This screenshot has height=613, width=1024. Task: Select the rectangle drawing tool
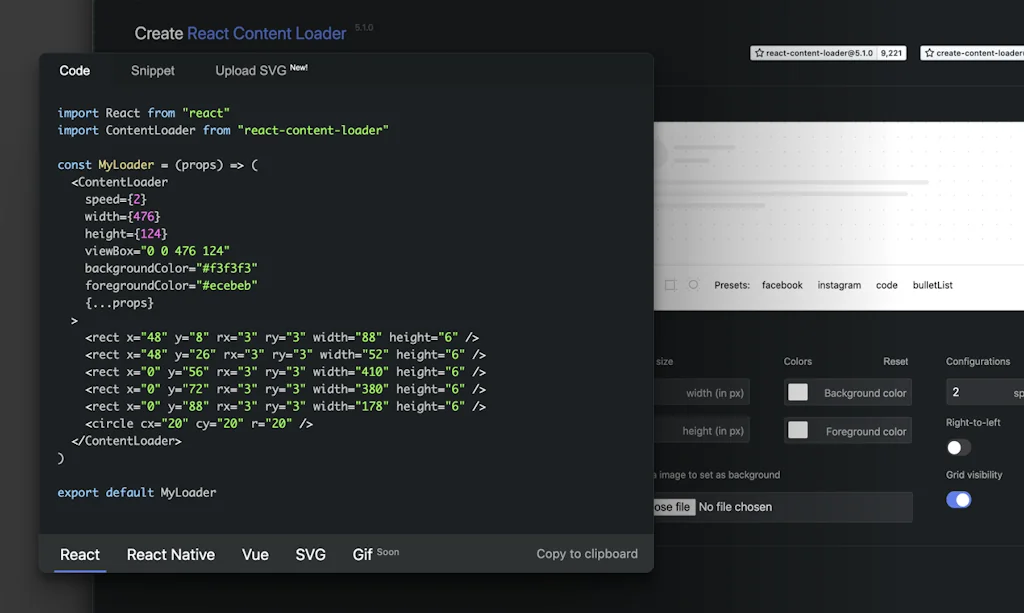[x=670, y=285]
